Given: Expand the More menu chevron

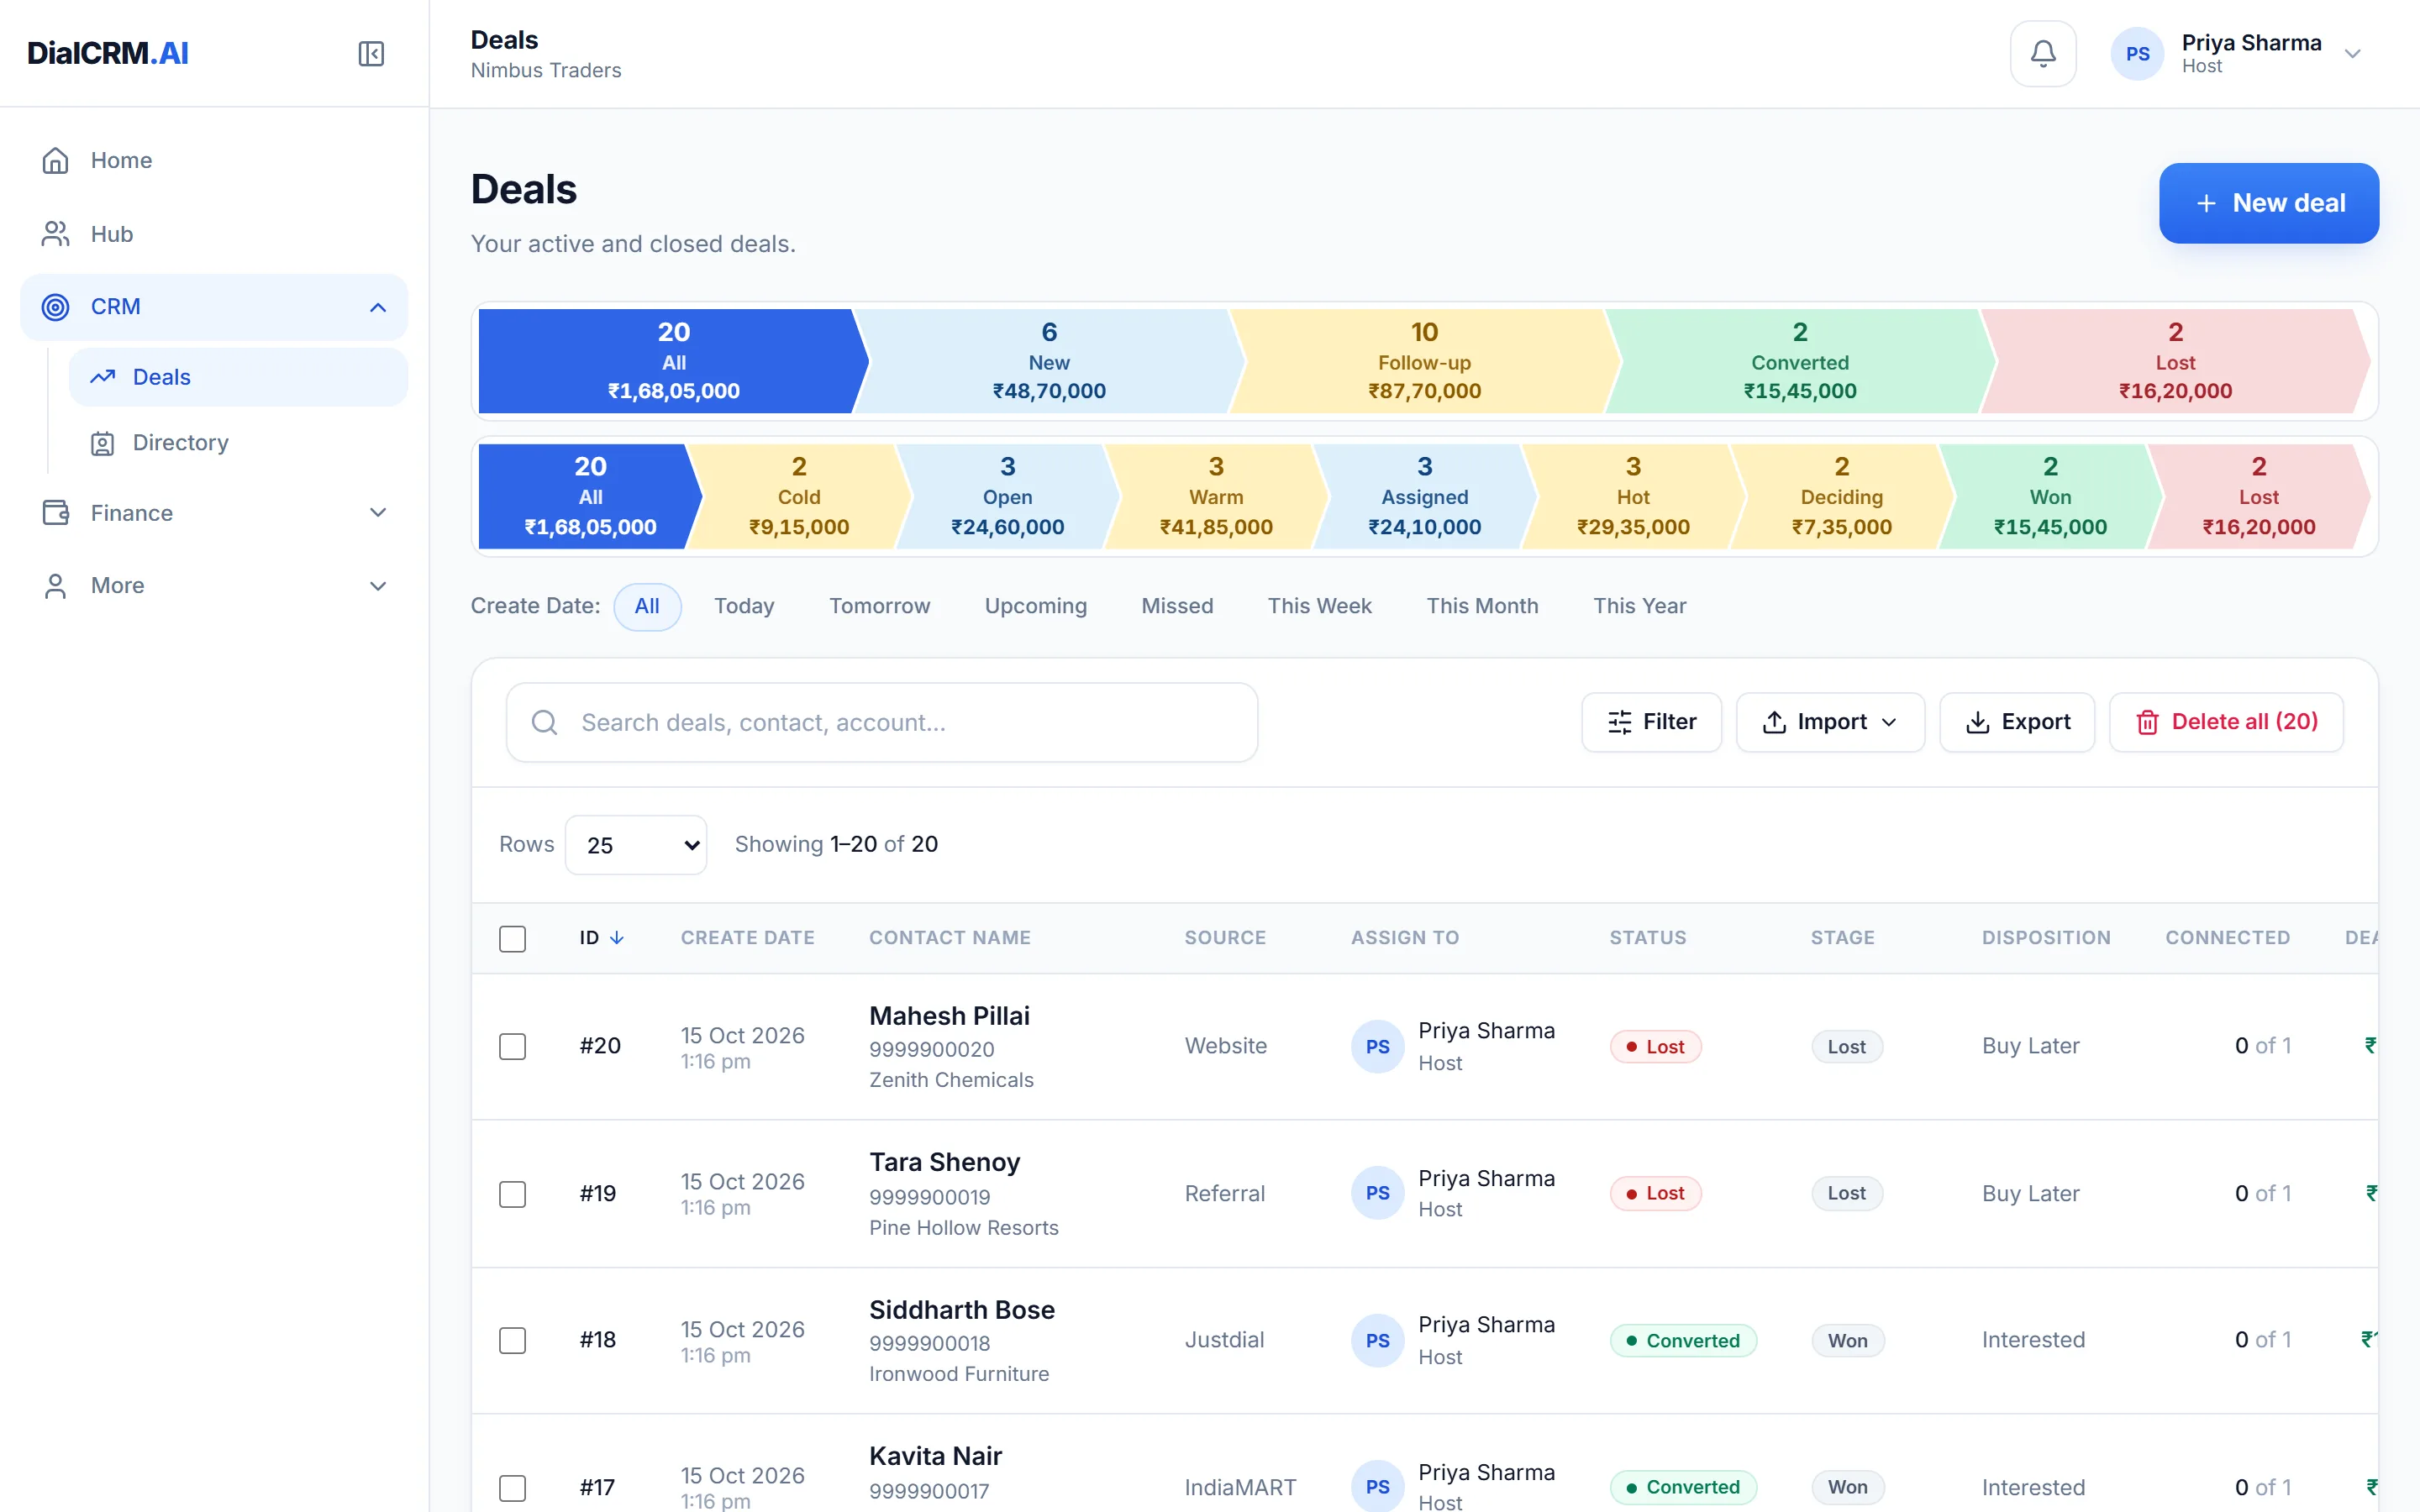Looking at the screenshot, I should click(x=378, y=586).
